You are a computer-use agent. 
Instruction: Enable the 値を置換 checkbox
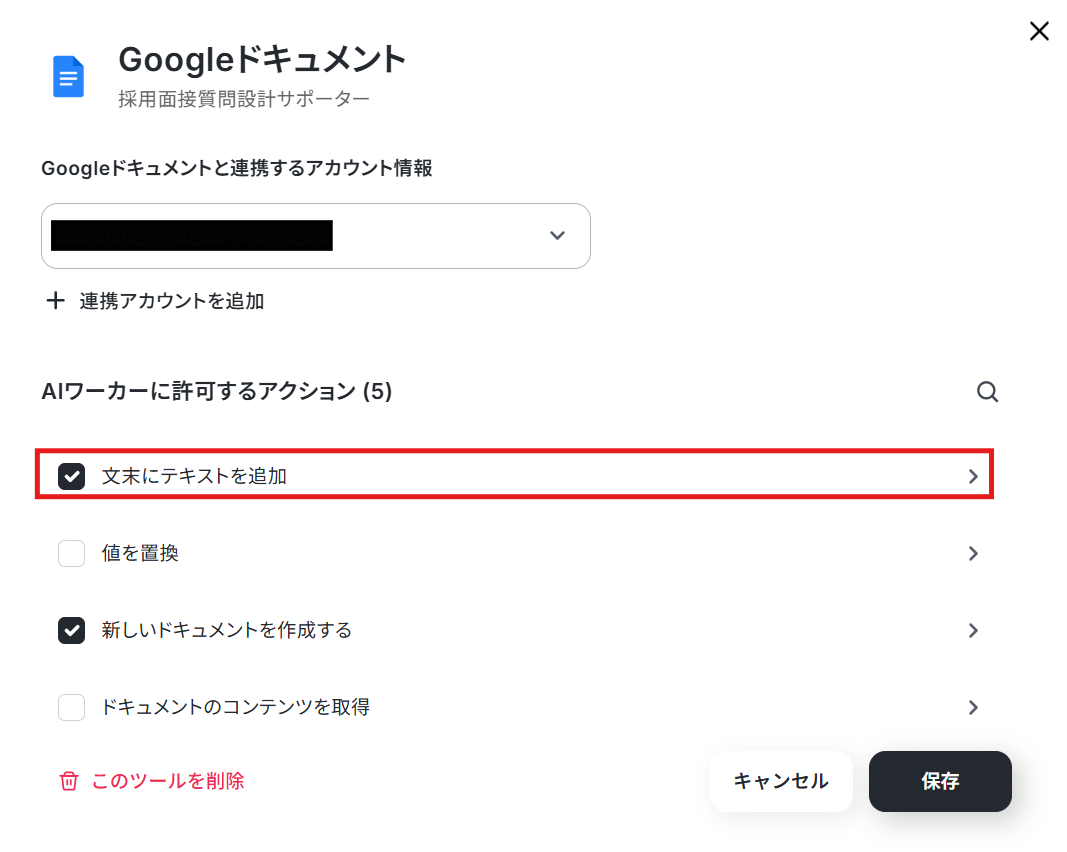(x=71, y=553)
